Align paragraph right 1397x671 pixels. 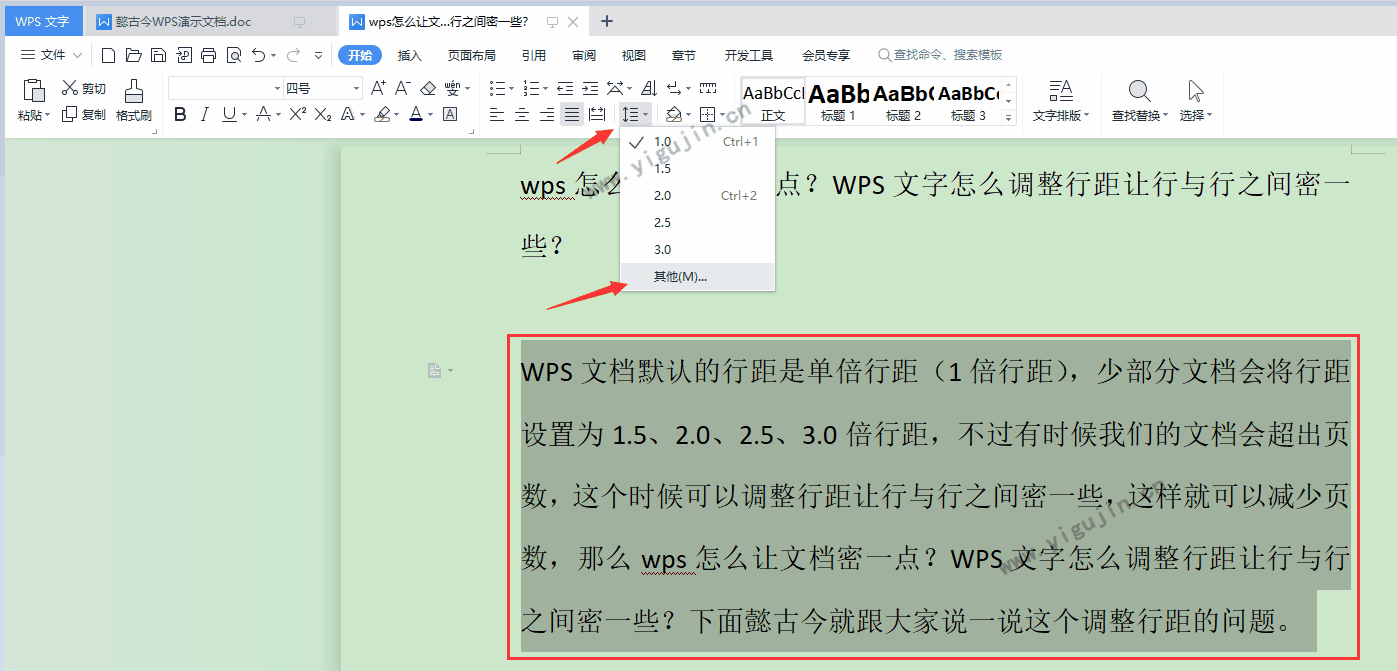coord(547,115)
